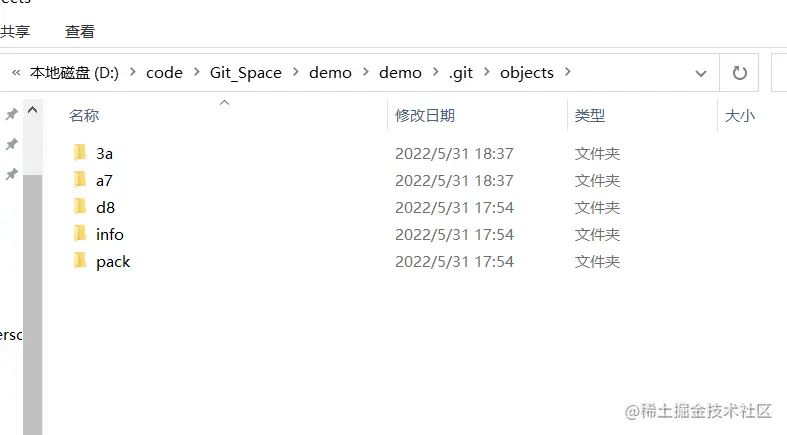Screen dimensions: 787x435
Task: Click the sidebar vertical scrollbar thumb
Action: [33, 300]
